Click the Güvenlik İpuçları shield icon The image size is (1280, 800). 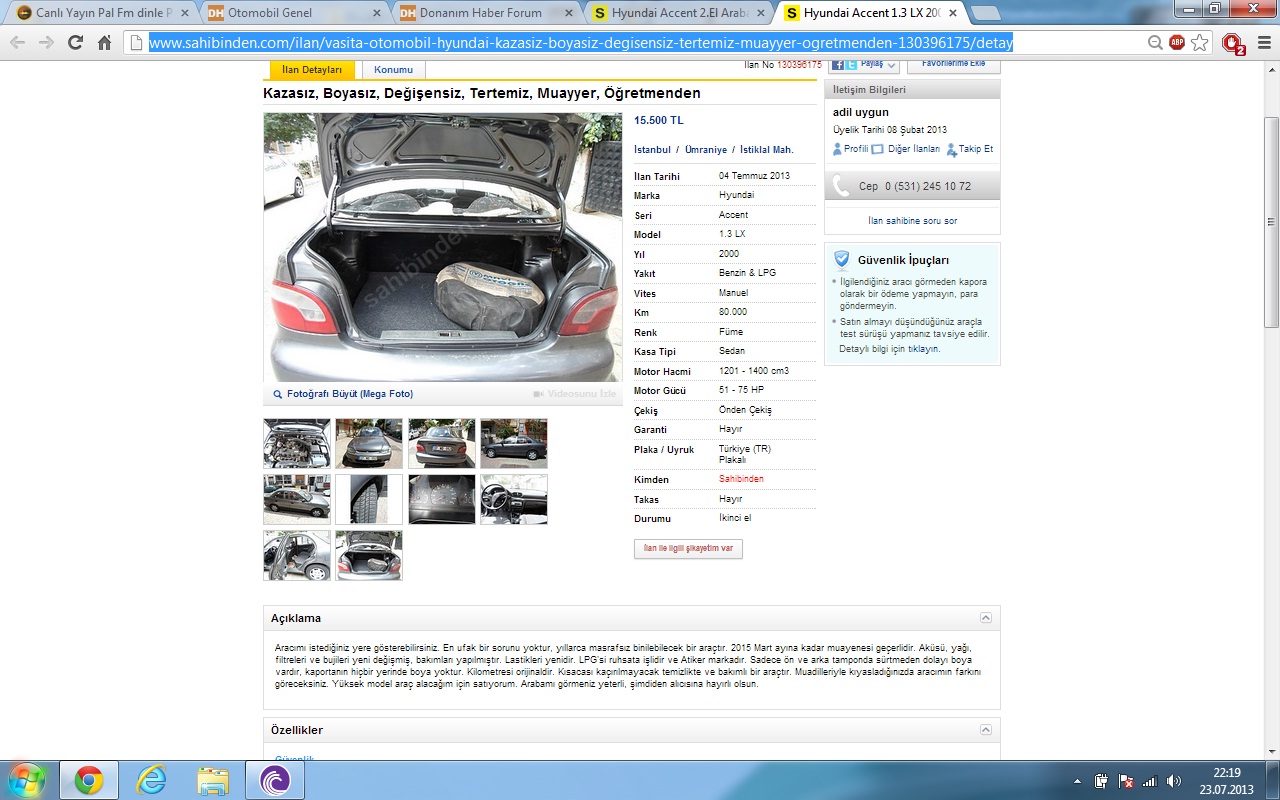842,259
